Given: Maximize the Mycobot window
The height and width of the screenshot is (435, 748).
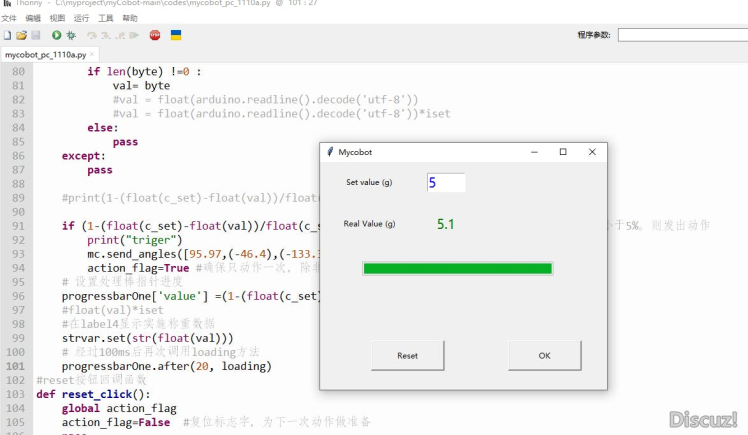Looking at the screenshot, I should (x=563, y=152).
